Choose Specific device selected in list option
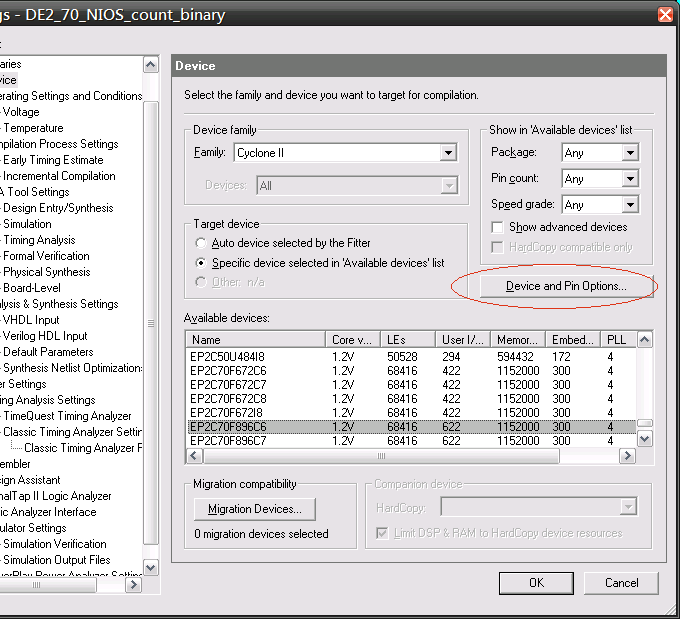Screen dimensions: 680x619 click(202, 263)
